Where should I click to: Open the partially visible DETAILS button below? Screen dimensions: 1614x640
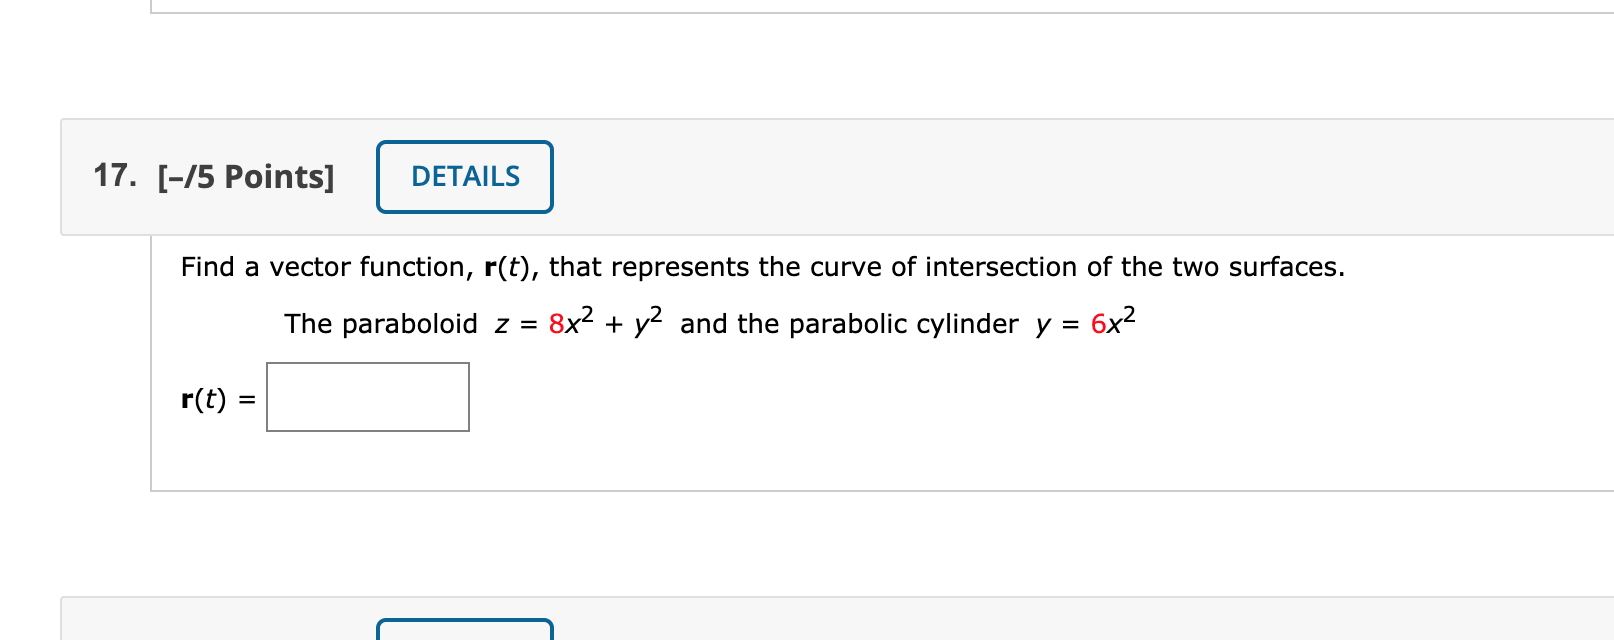coord(464,634)
